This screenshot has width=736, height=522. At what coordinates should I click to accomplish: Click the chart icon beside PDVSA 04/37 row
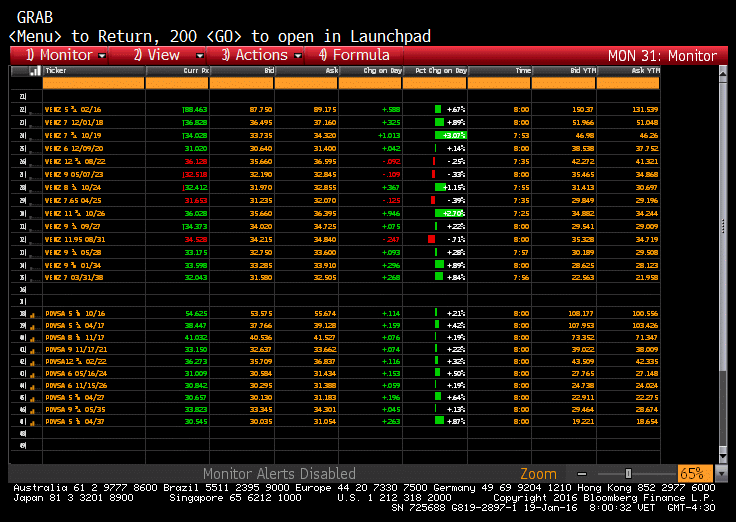(32, 423)
